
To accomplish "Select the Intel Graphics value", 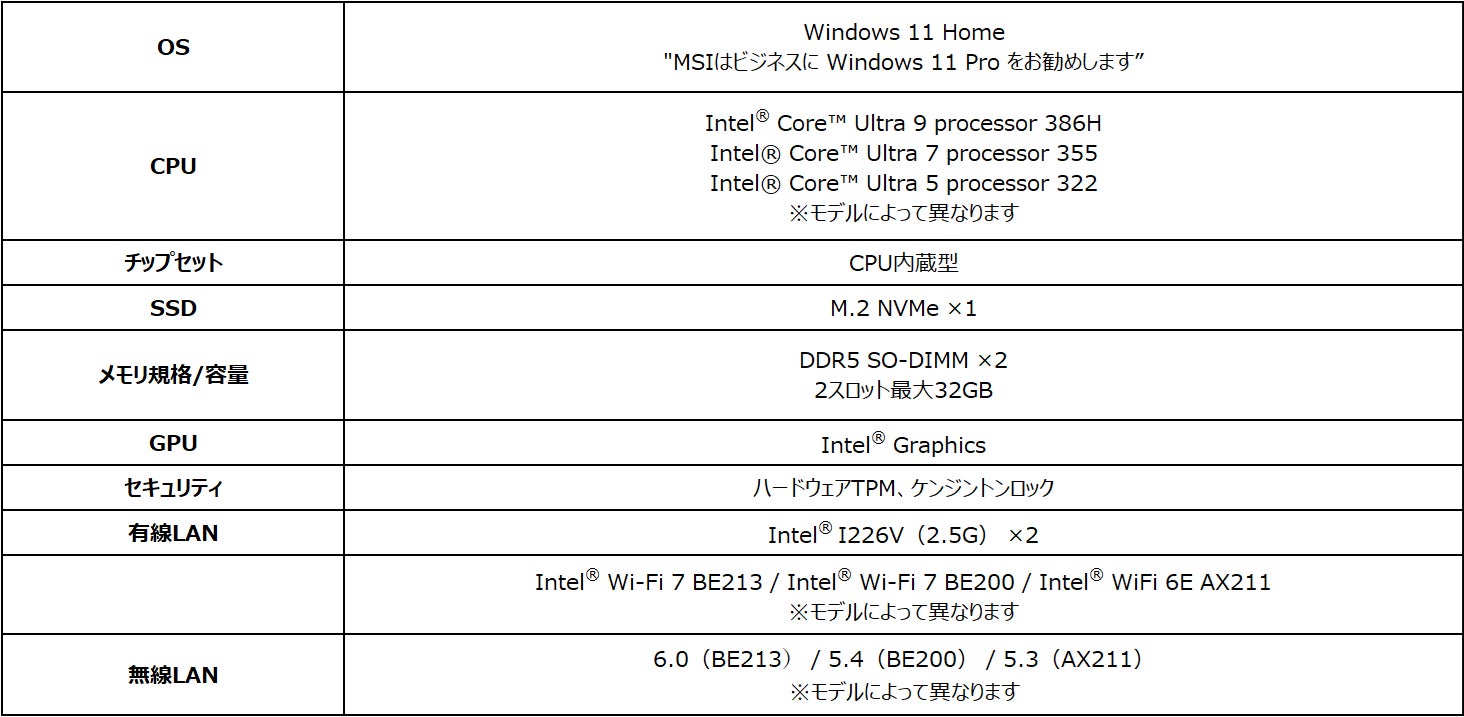I will [903, 445].
